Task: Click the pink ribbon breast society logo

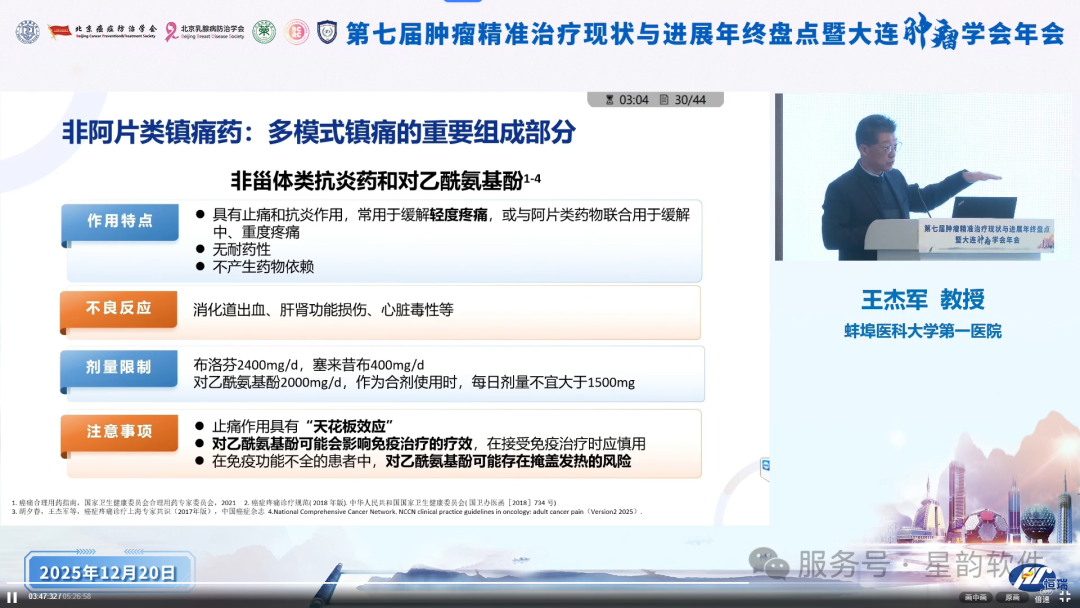Action: 171,30
